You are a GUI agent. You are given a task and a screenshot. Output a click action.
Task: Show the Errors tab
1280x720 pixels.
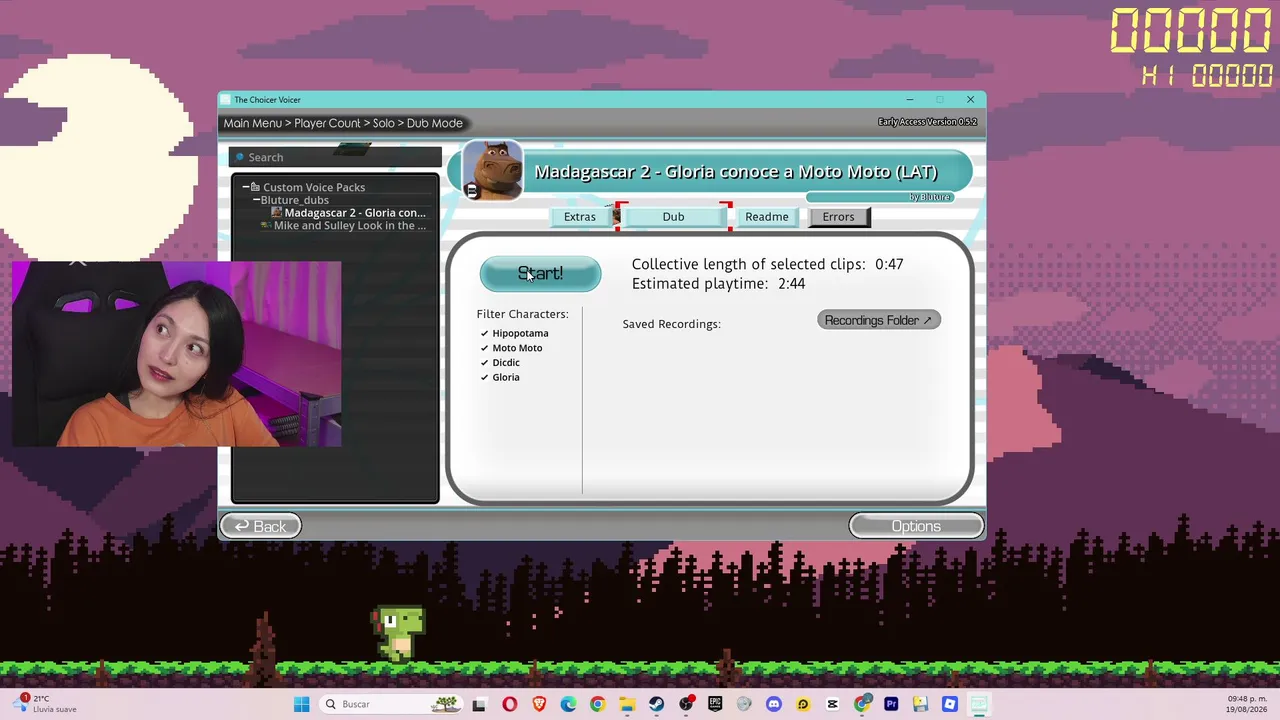tap(838, 217)
